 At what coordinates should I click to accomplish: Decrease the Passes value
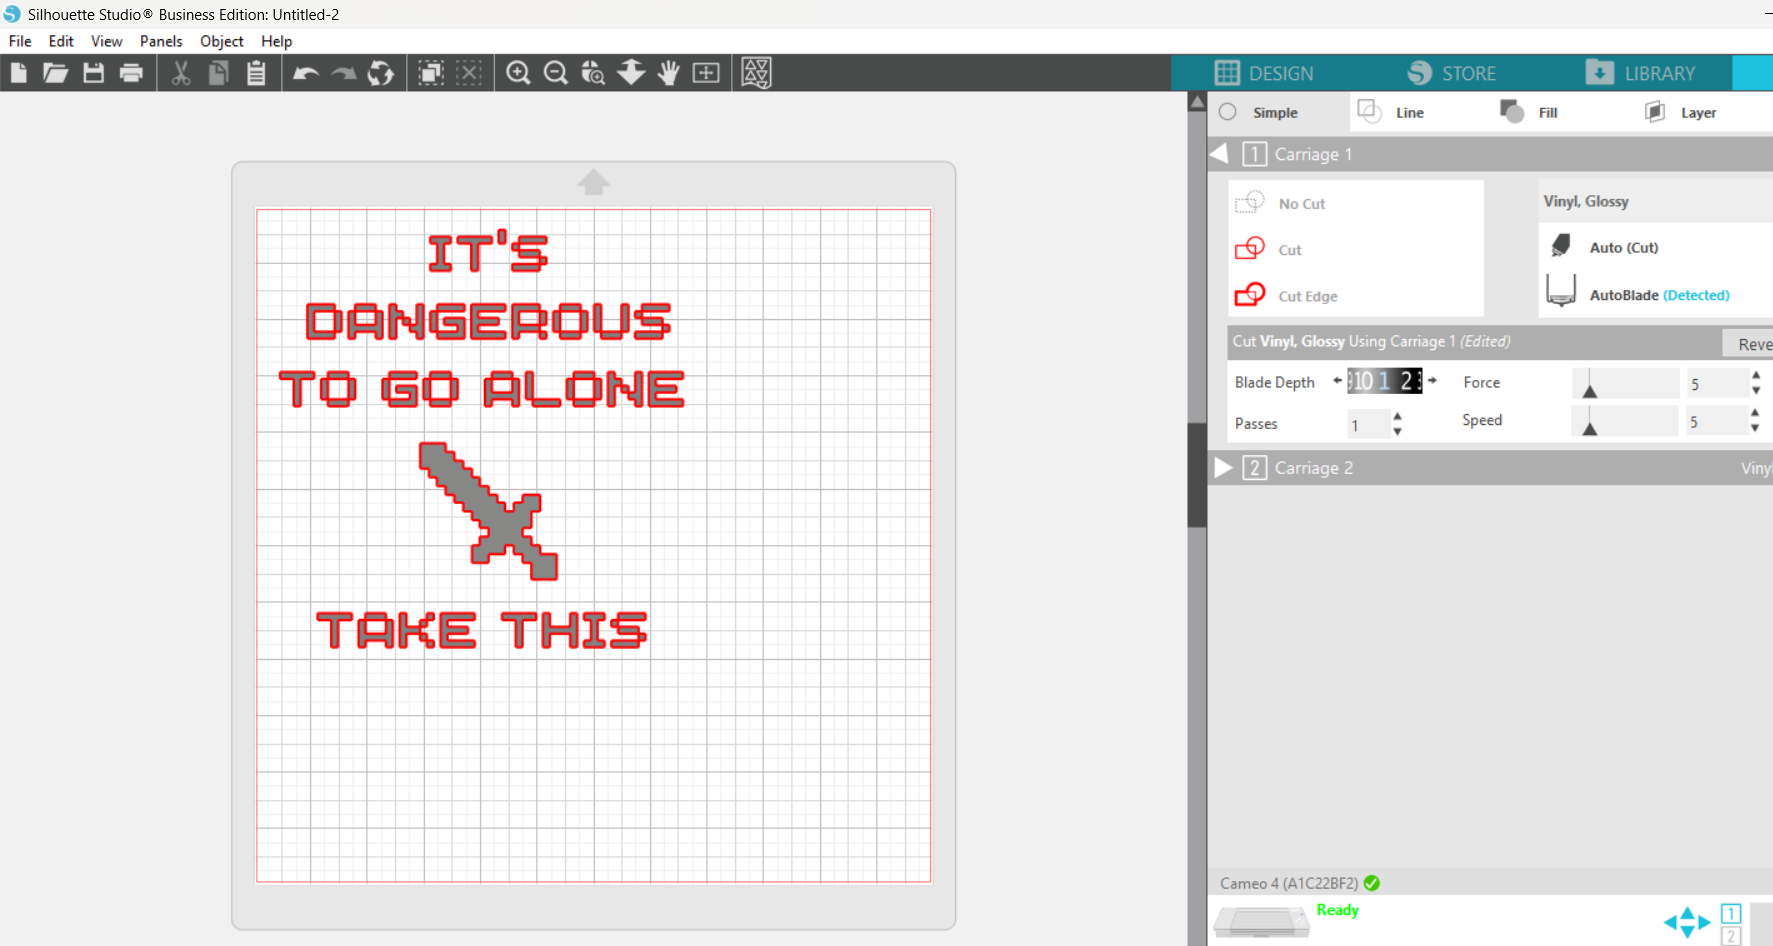(x=1398, y=431)
